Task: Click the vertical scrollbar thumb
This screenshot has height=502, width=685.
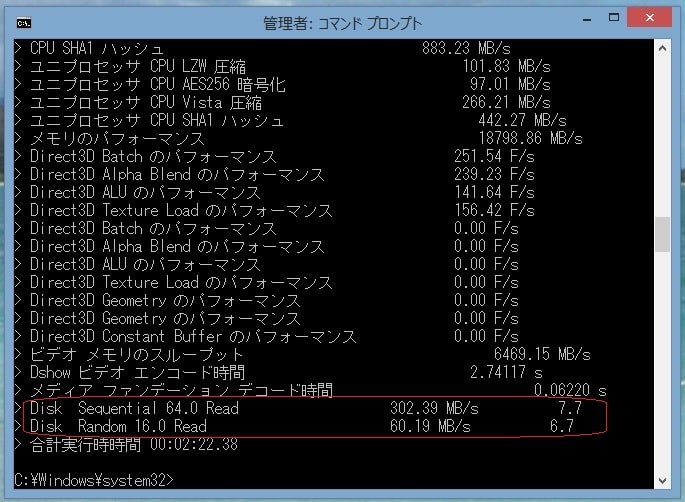Action: (x=662, y=234)
